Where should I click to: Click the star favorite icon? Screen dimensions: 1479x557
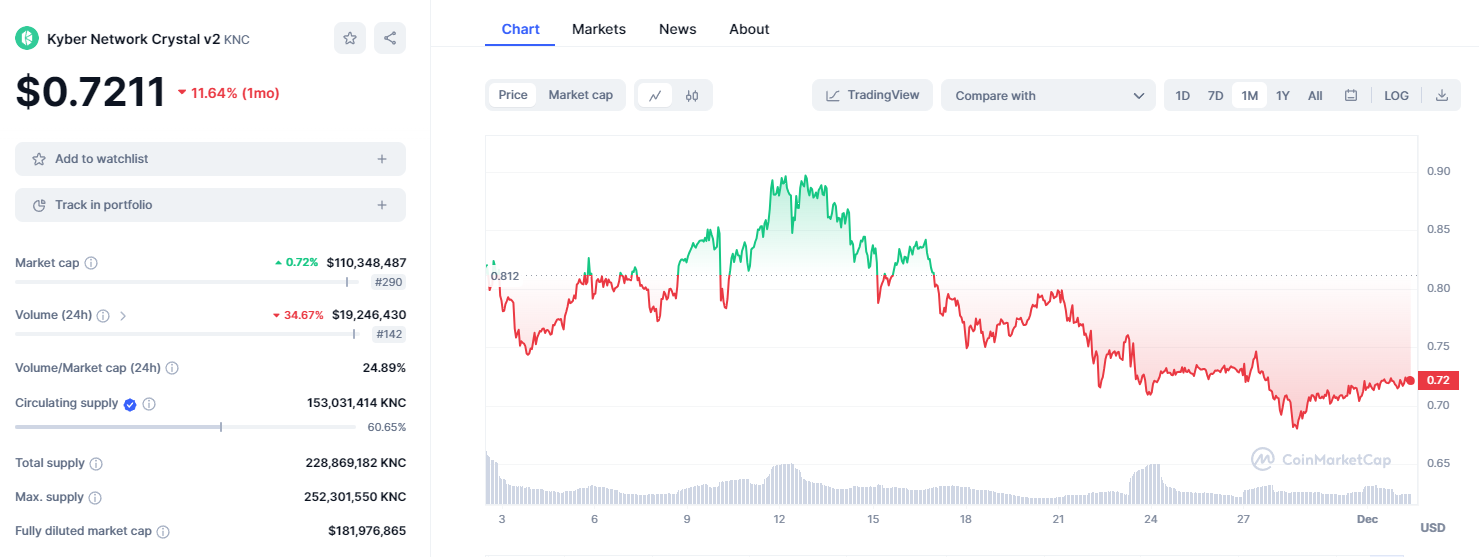click(350, 38)
